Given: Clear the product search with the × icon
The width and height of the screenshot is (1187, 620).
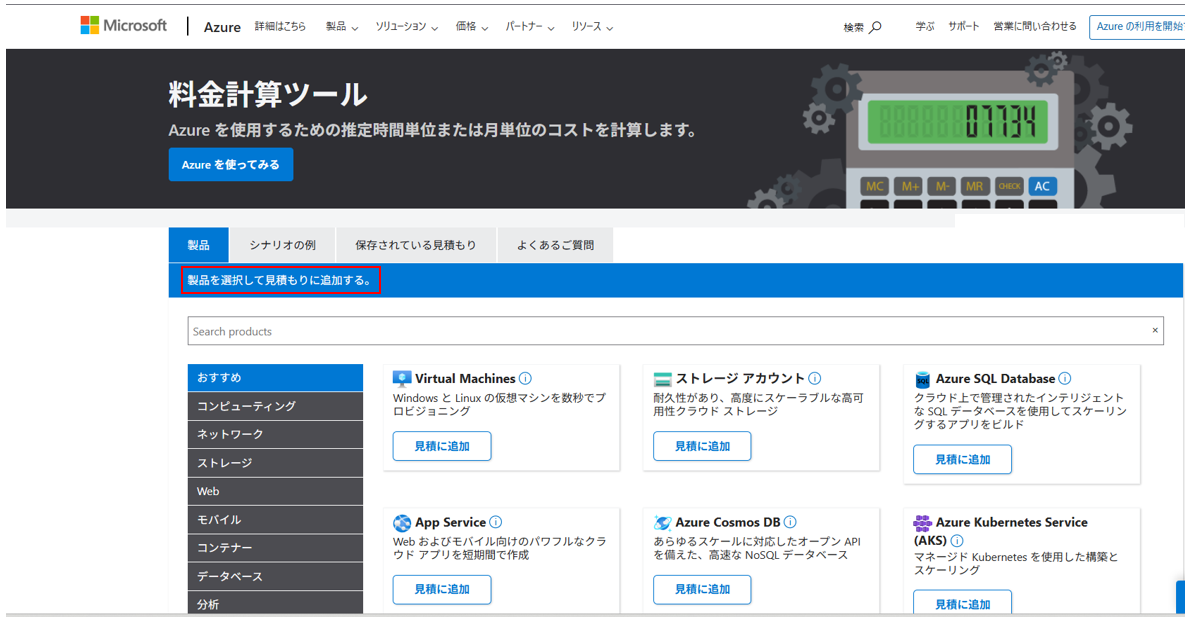Looking at the screenshot, I should (x=1154, y=331).
